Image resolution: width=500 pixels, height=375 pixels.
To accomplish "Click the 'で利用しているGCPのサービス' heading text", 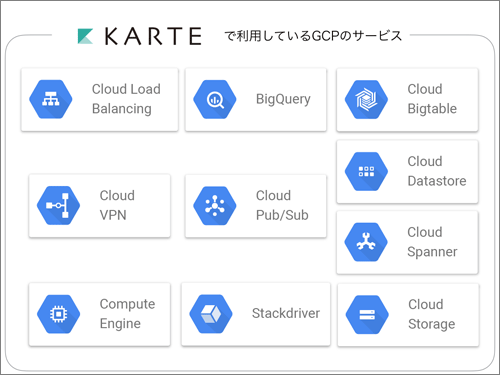I will (x=313, y=36).
